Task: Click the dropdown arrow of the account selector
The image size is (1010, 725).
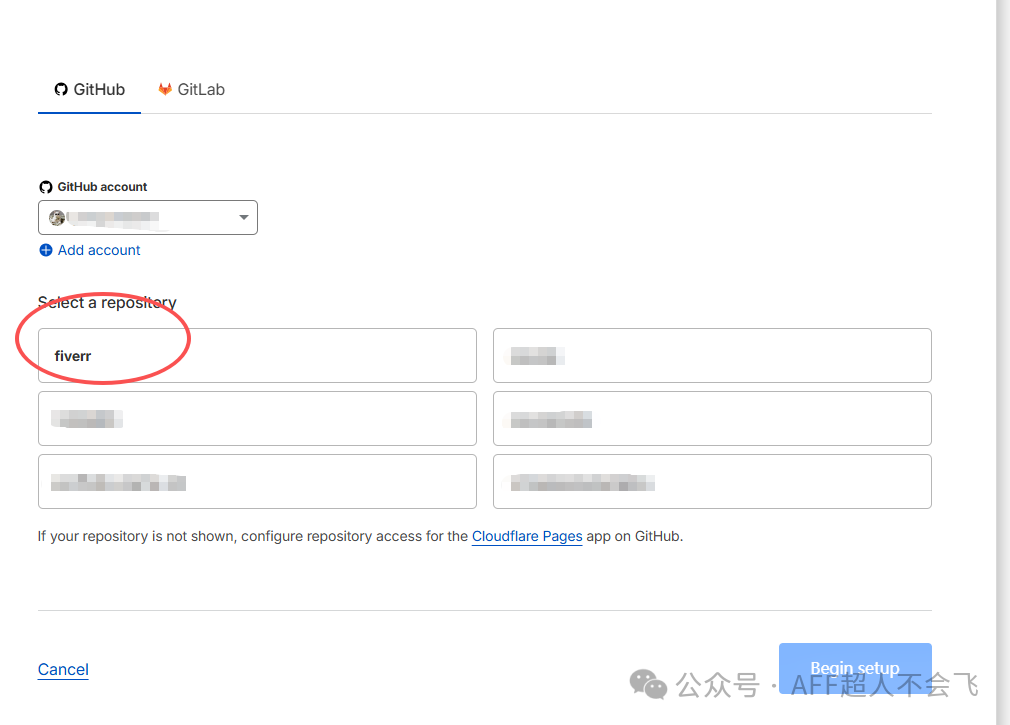Action: coord(243,218)
